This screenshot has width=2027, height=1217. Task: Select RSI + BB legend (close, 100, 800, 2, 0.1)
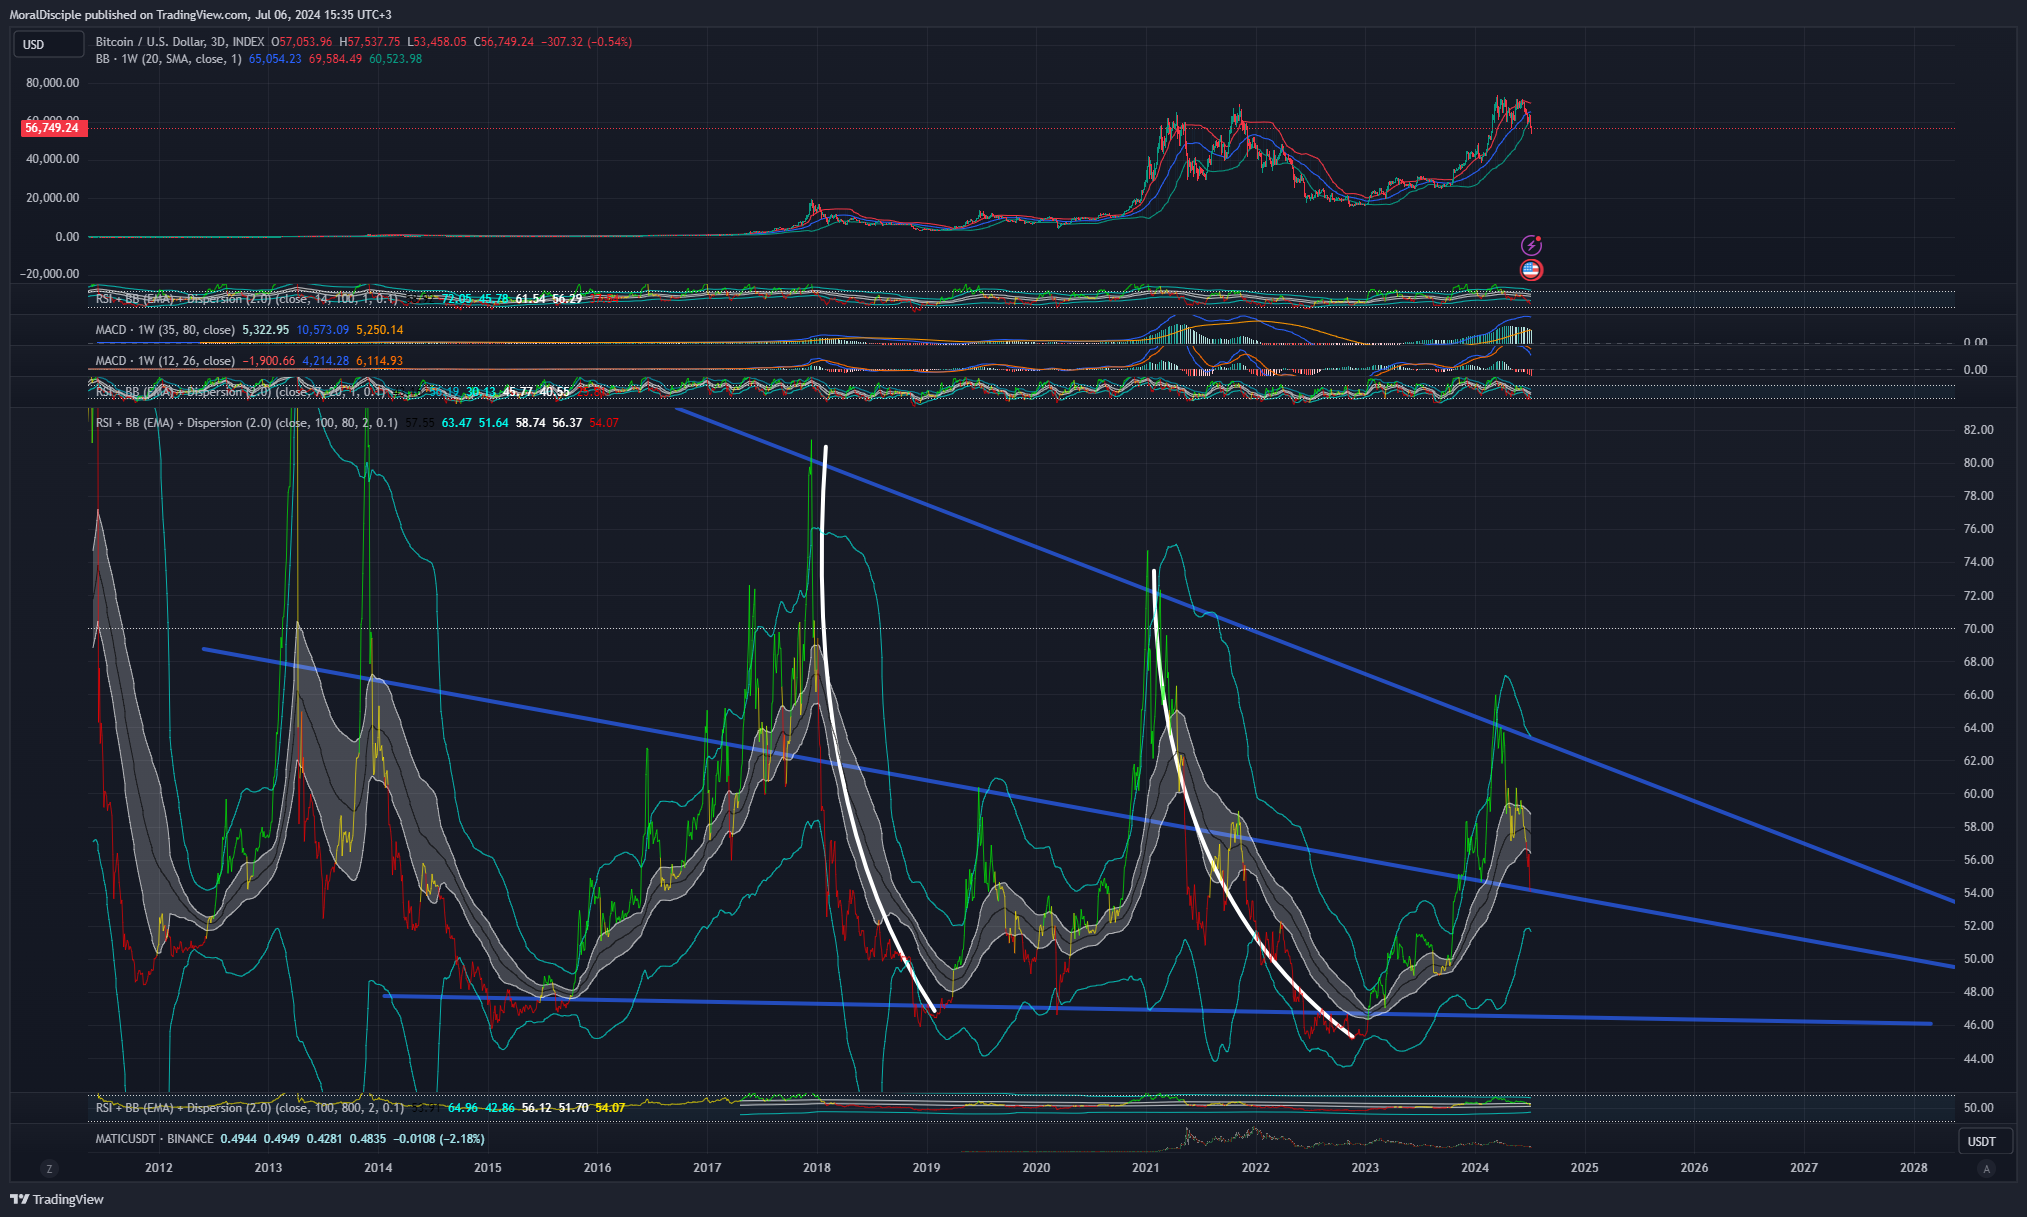[x=250, y=1108]
